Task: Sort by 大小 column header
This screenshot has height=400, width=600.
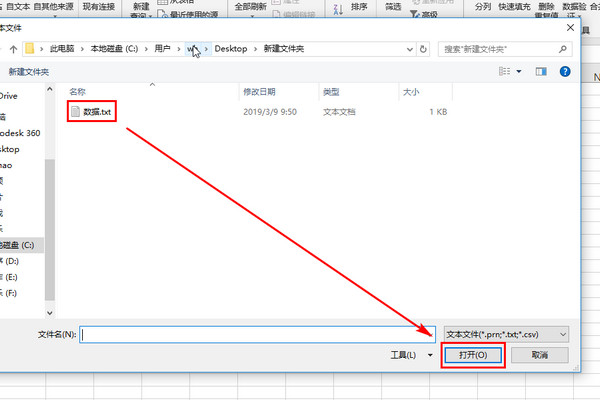Action: pyautogui.click(x=411, y=92)
